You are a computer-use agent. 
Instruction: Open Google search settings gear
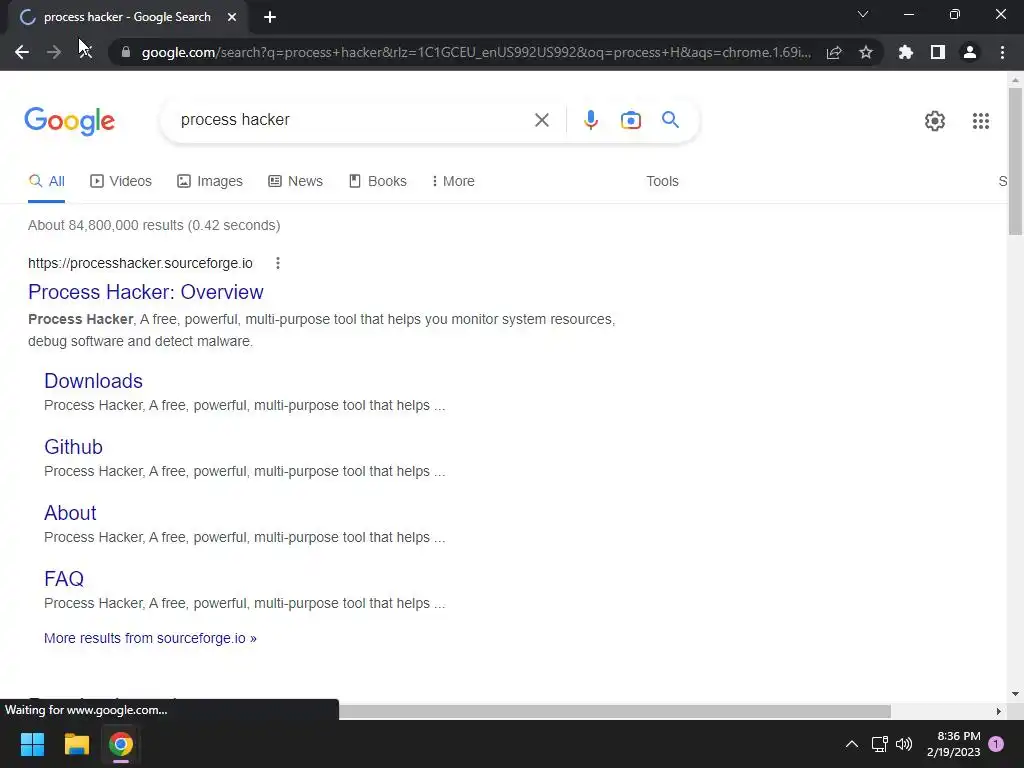point(935,121)
